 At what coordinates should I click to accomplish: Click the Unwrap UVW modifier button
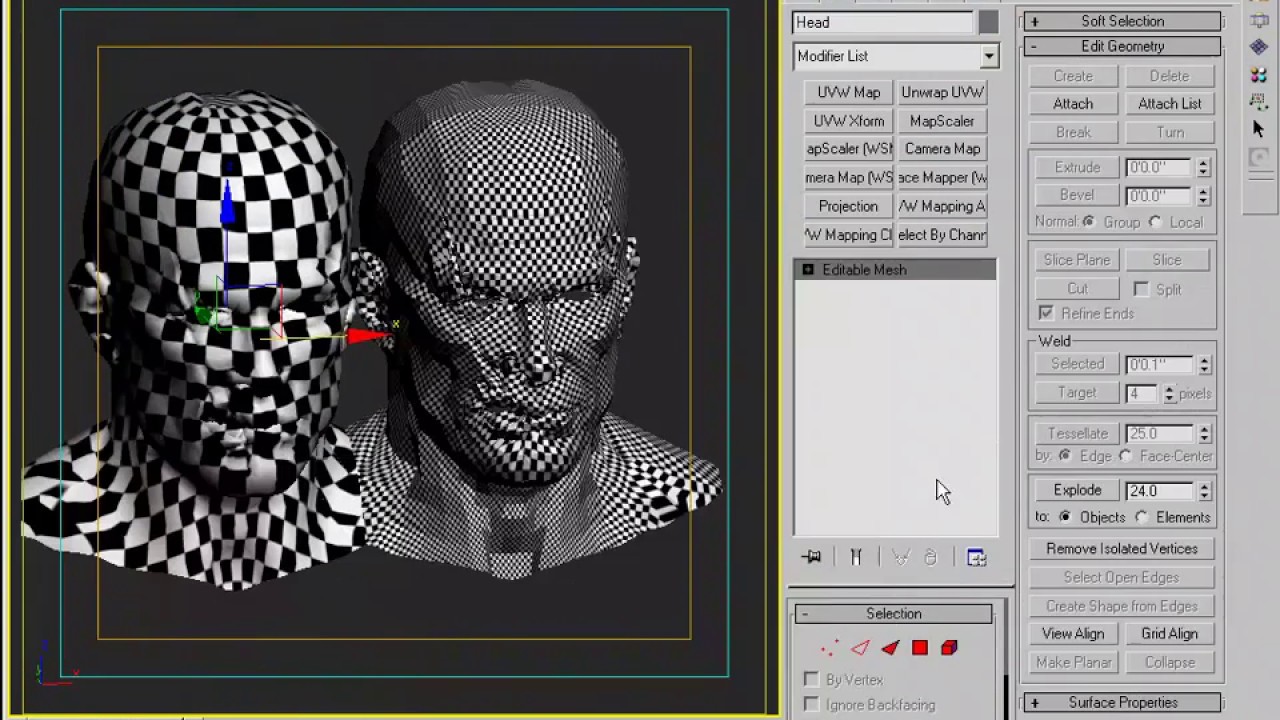coord(942,92)
